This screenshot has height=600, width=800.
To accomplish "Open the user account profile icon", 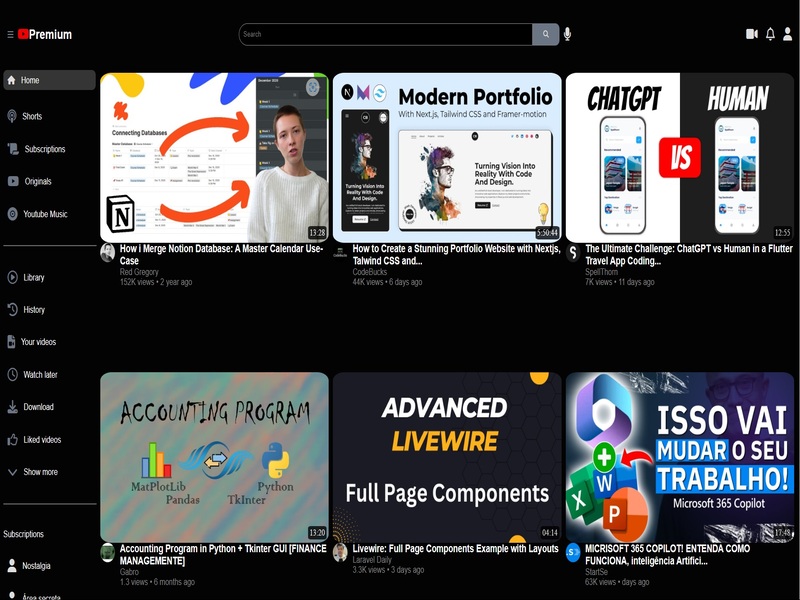I will pos(787,34).
